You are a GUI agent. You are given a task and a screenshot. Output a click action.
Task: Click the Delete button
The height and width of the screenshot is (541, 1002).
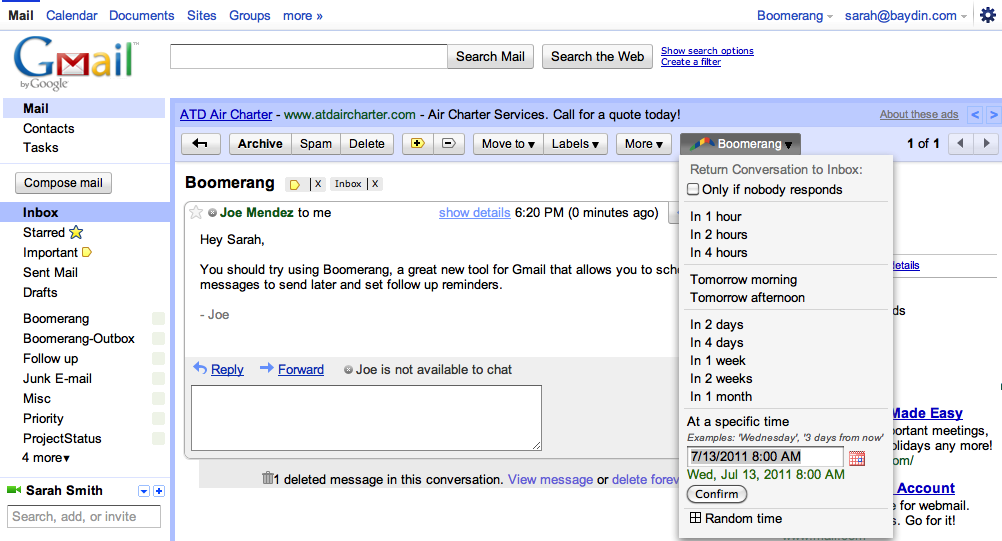click(x=367, y=144)
